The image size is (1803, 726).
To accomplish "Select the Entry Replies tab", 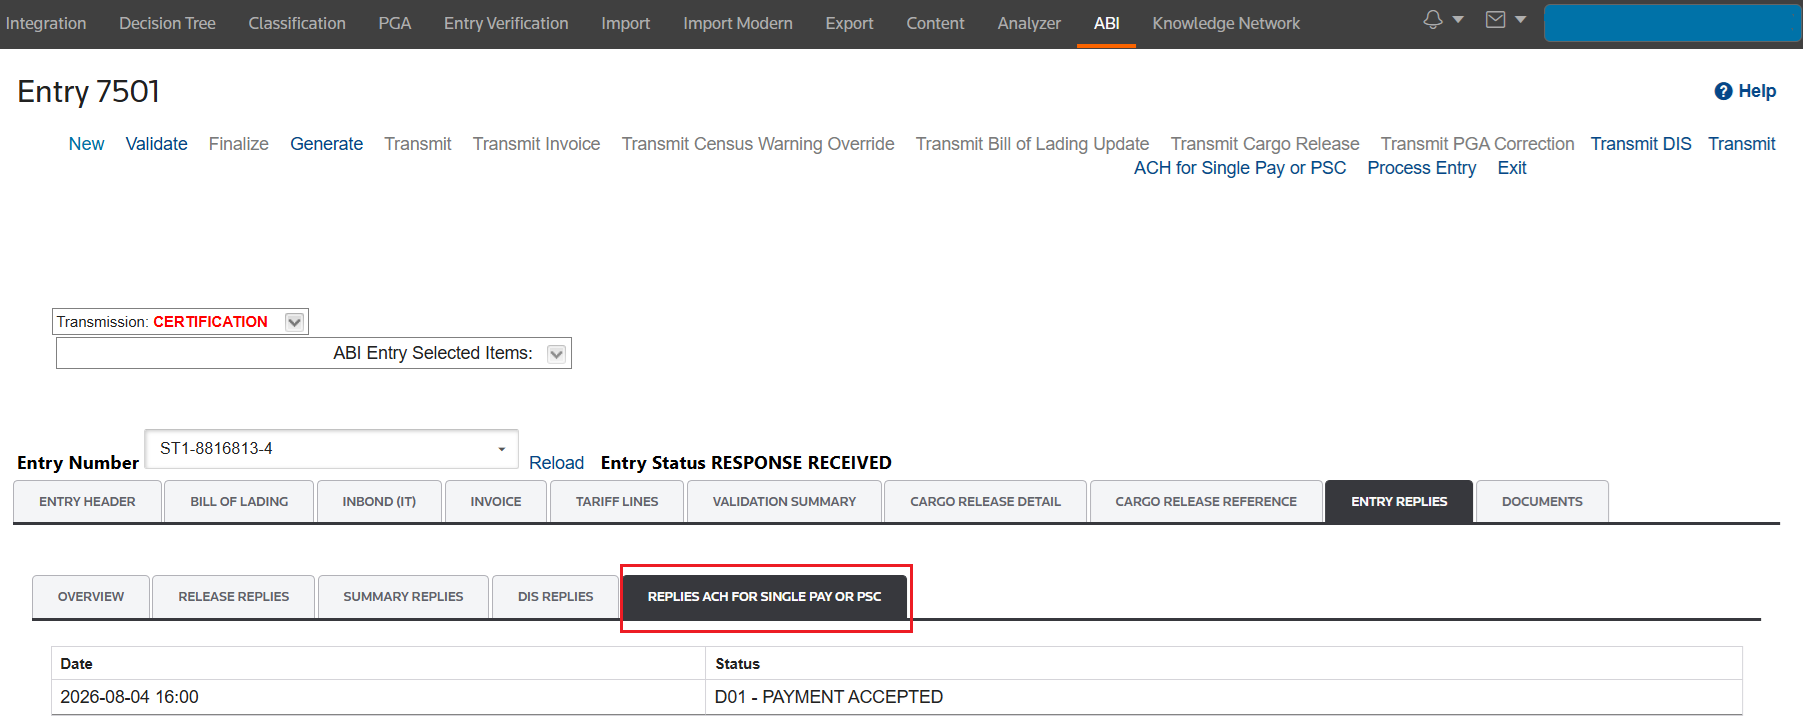I will click(x=1399, y=501).
